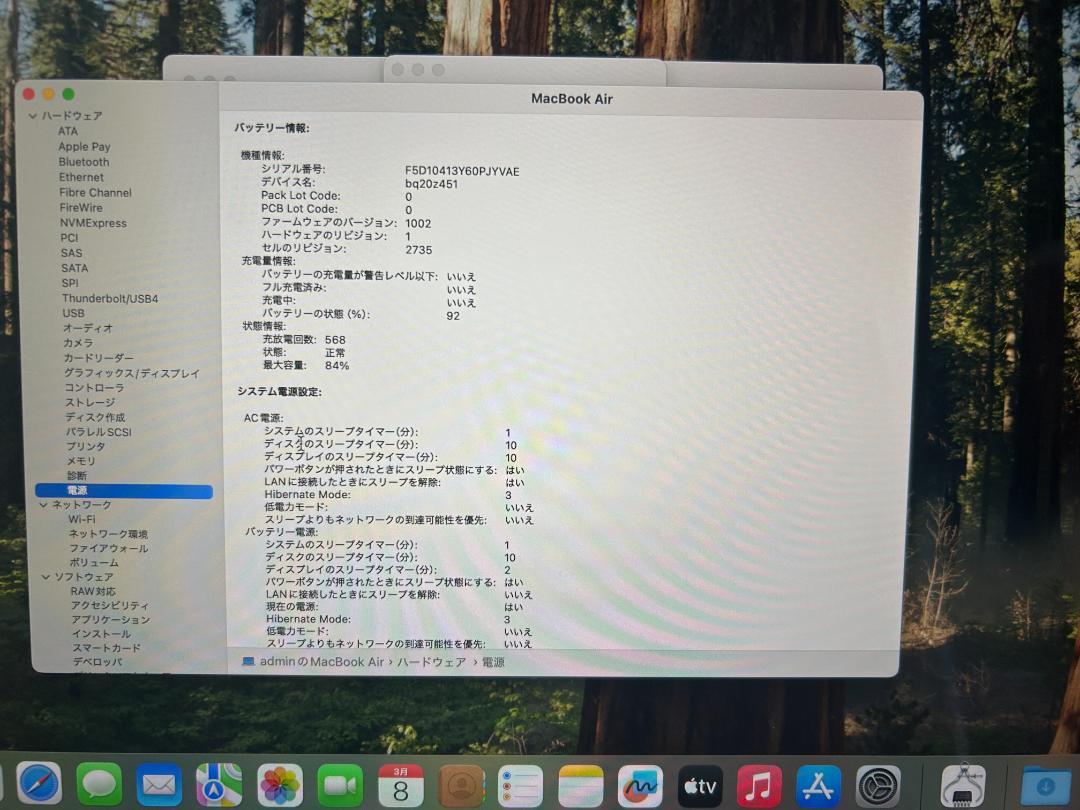The height and width of the screenshot is (810, 1080).
Task: Select RAW対応 under ソフトウェア
Action: [93, 591]
